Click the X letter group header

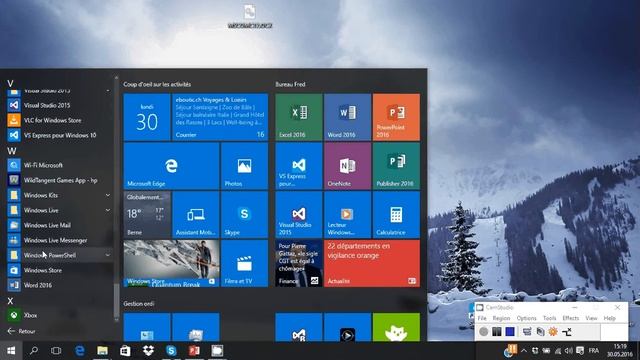pyautogui.click(x=10, y=301)
